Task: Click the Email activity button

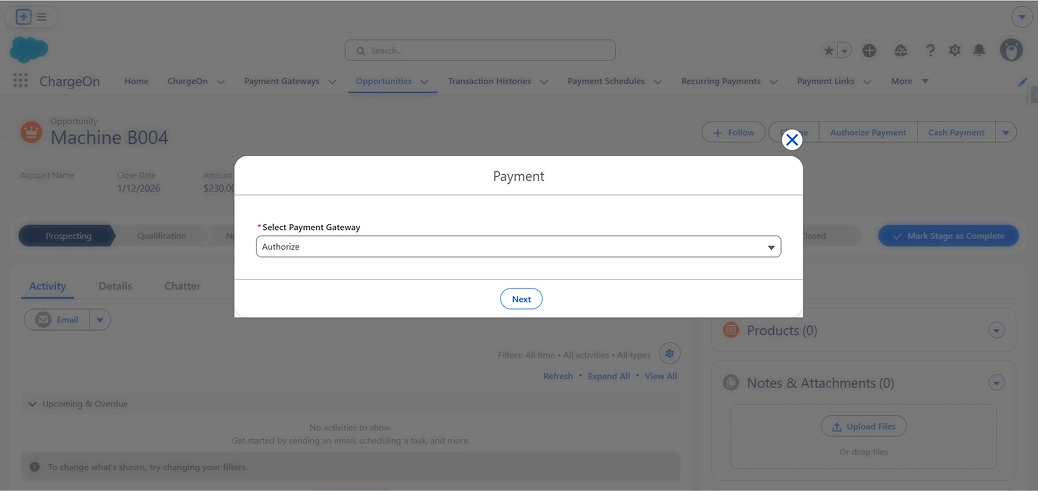Action: [x=57, y=320]
